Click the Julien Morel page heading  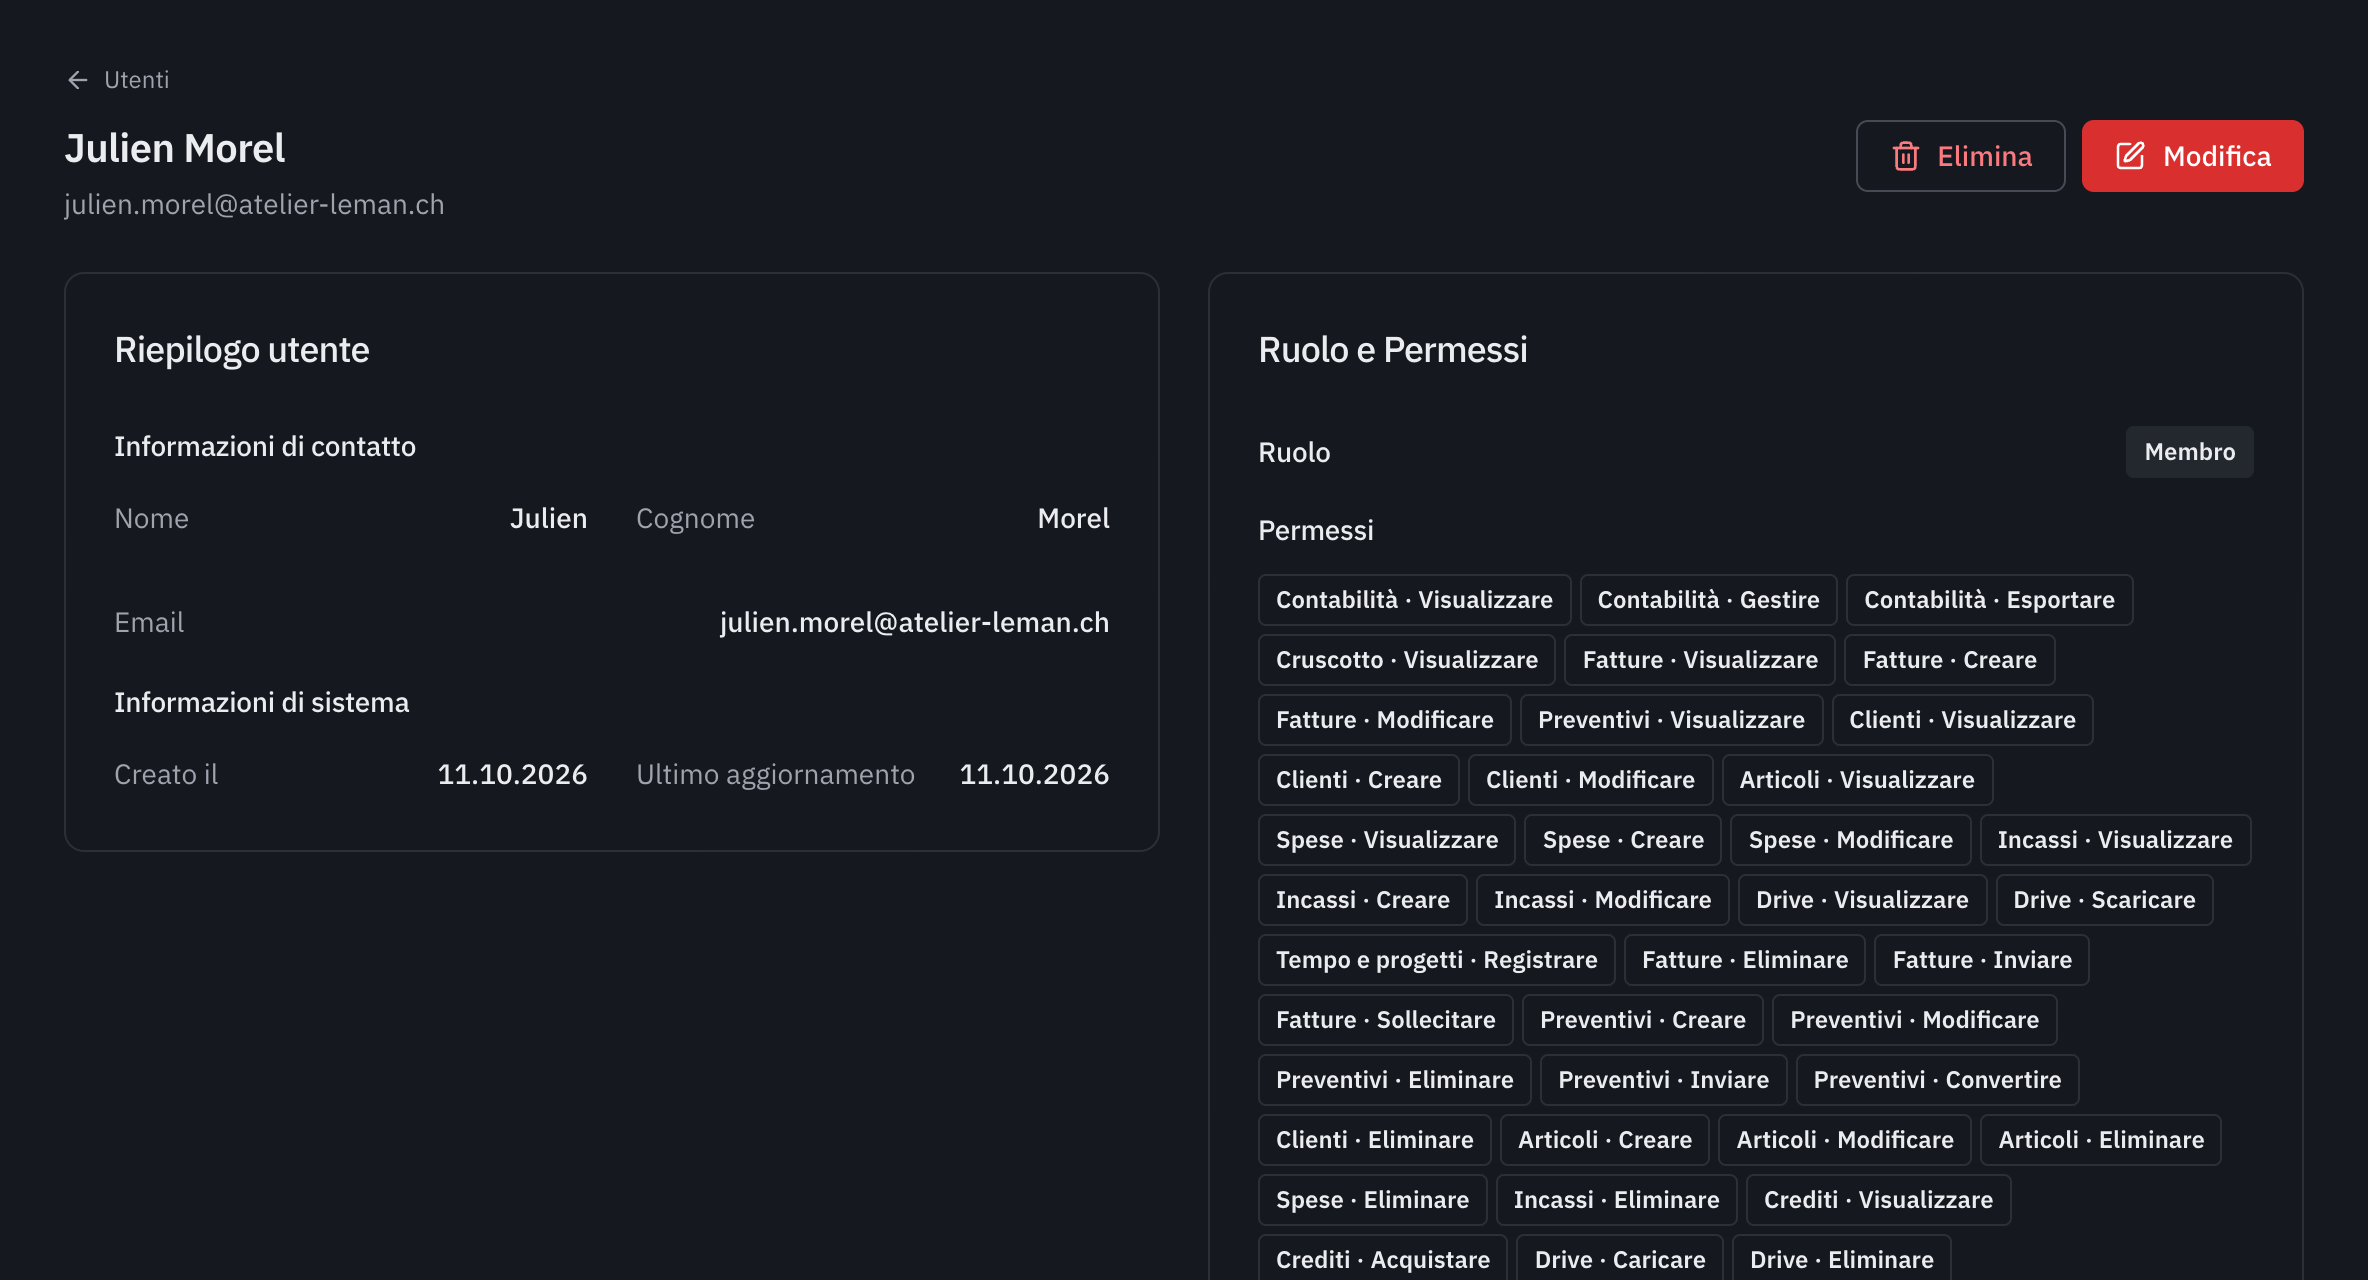[x=175, y=148]
